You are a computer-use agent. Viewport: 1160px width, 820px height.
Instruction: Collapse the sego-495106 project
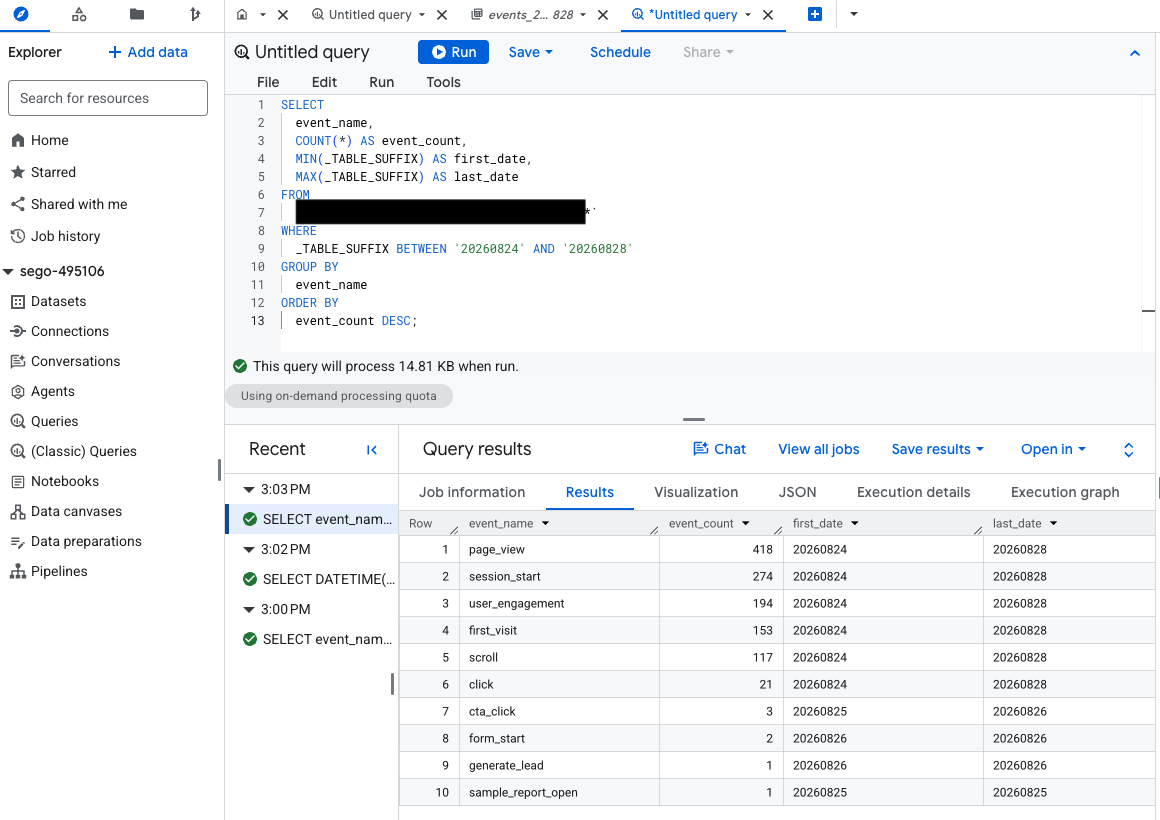pyautogui.click(x=8, y=272)
